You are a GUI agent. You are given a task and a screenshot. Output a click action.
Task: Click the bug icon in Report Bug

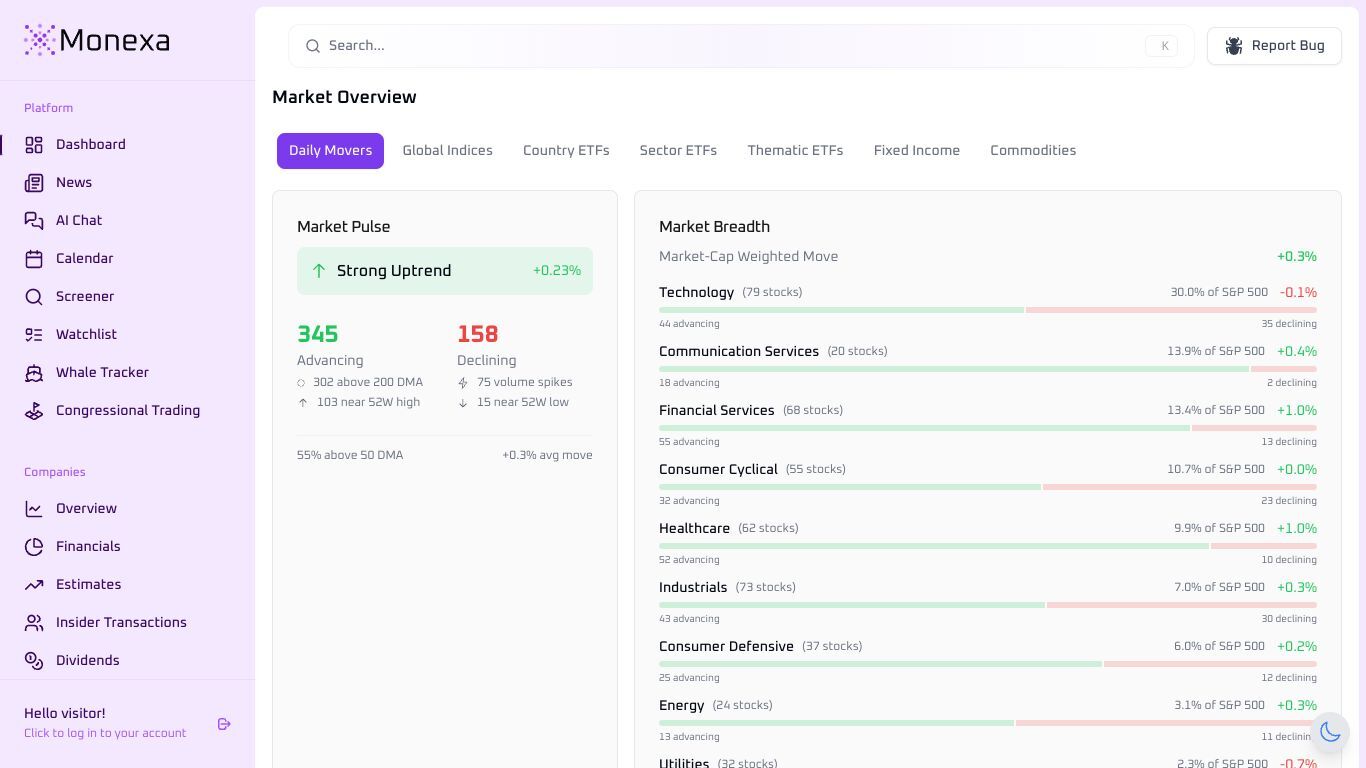[x=1234, y=46]
